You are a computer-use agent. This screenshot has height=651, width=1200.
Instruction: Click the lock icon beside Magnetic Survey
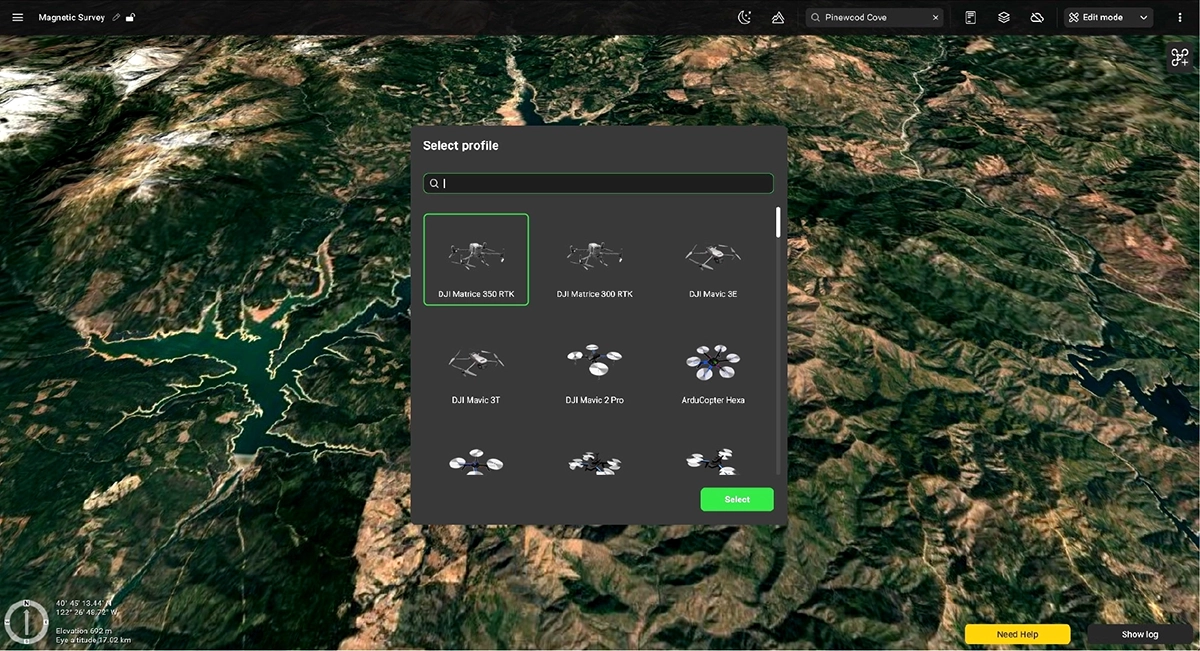131,17
